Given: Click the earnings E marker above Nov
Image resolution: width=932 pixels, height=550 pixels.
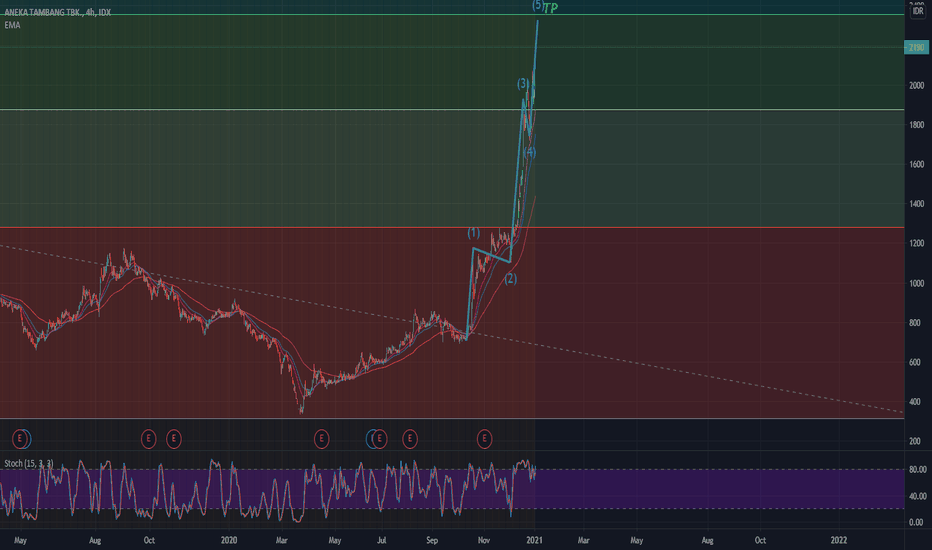Looking at the screenshot, I should click(x=484, y=439).
